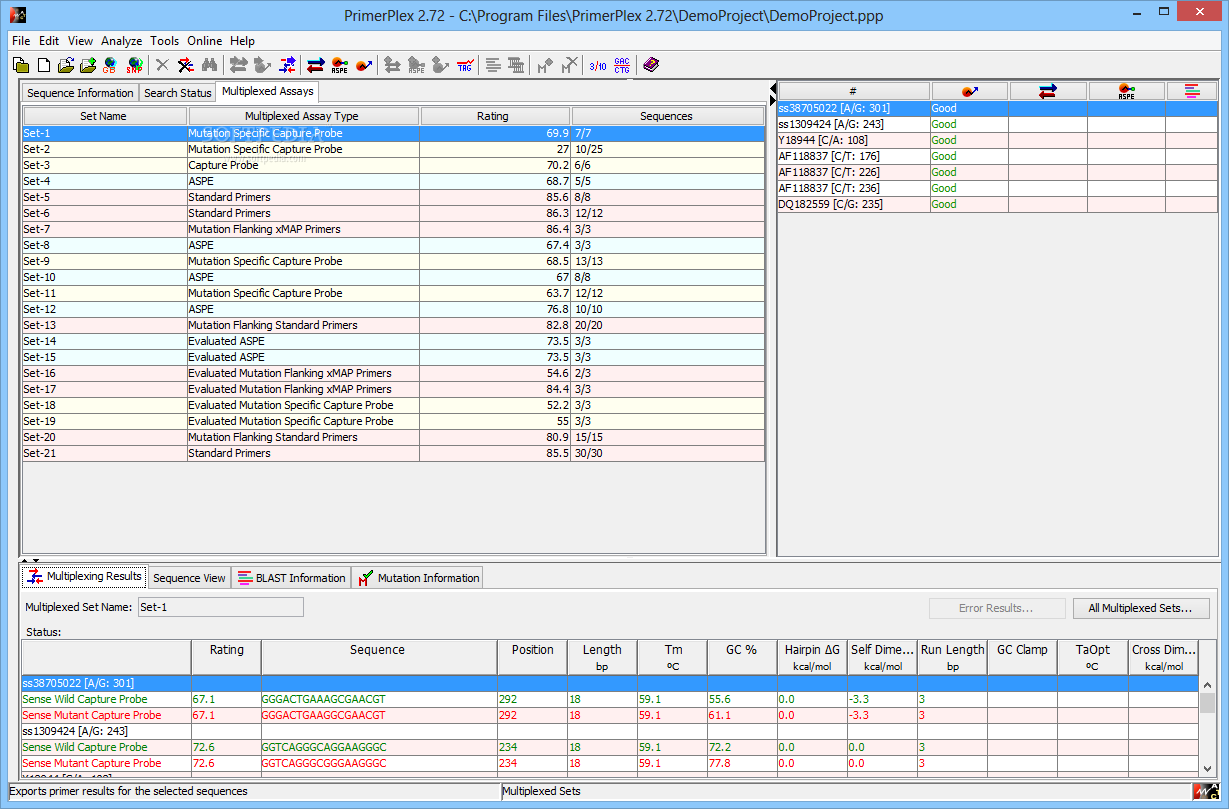The image size is (1229, 809).
Task: Switch to the Search Status tab
Action: [177, 93]
